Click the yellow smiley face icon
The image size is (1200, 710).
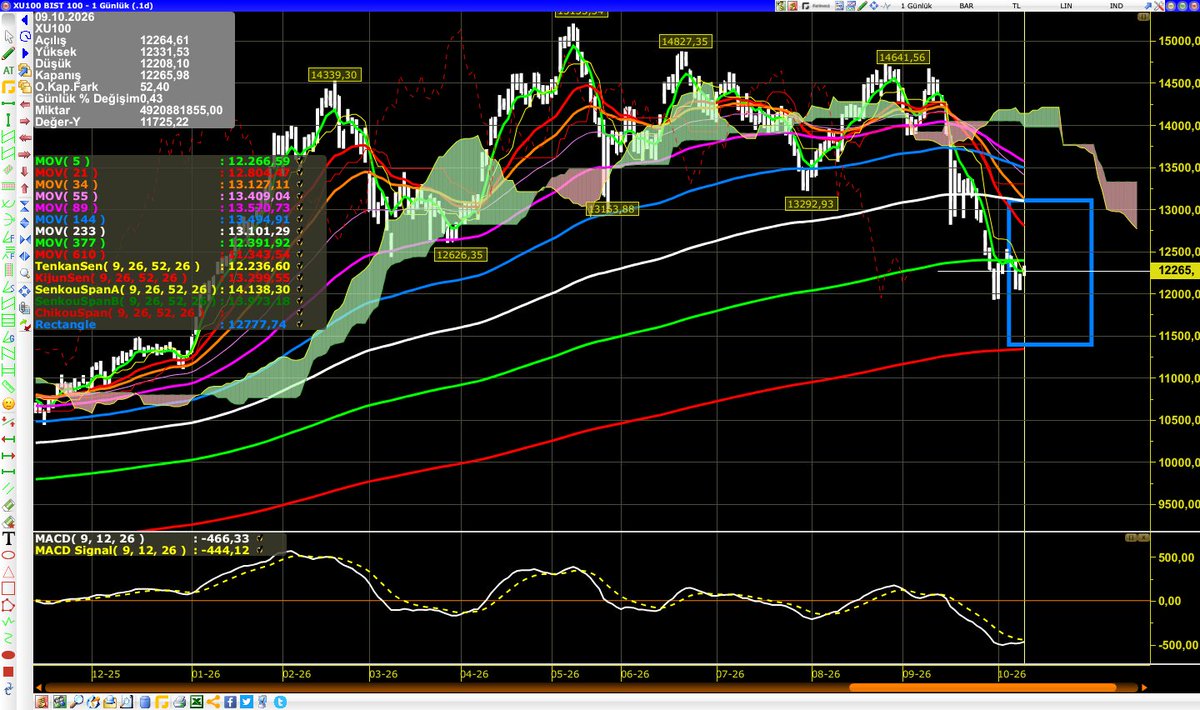point(8,403)
